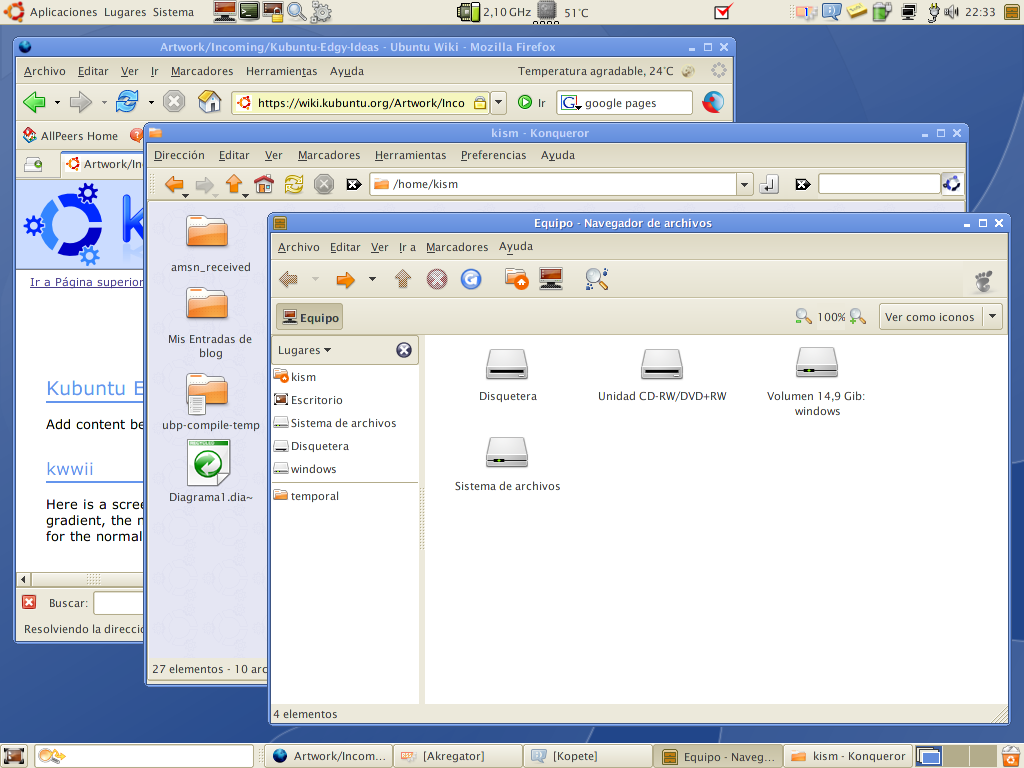
Task: Switch to Kopete in the taskbar
Action: 588,756
